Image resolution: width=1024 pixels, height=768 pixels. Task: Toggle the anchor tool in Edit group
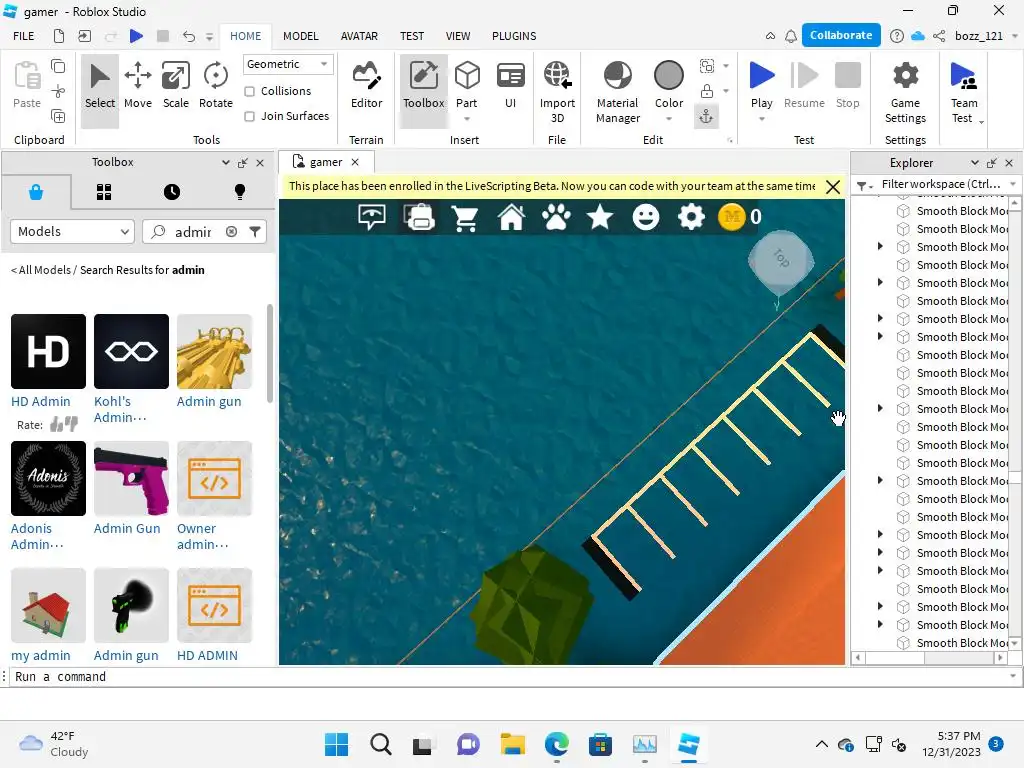707,116
